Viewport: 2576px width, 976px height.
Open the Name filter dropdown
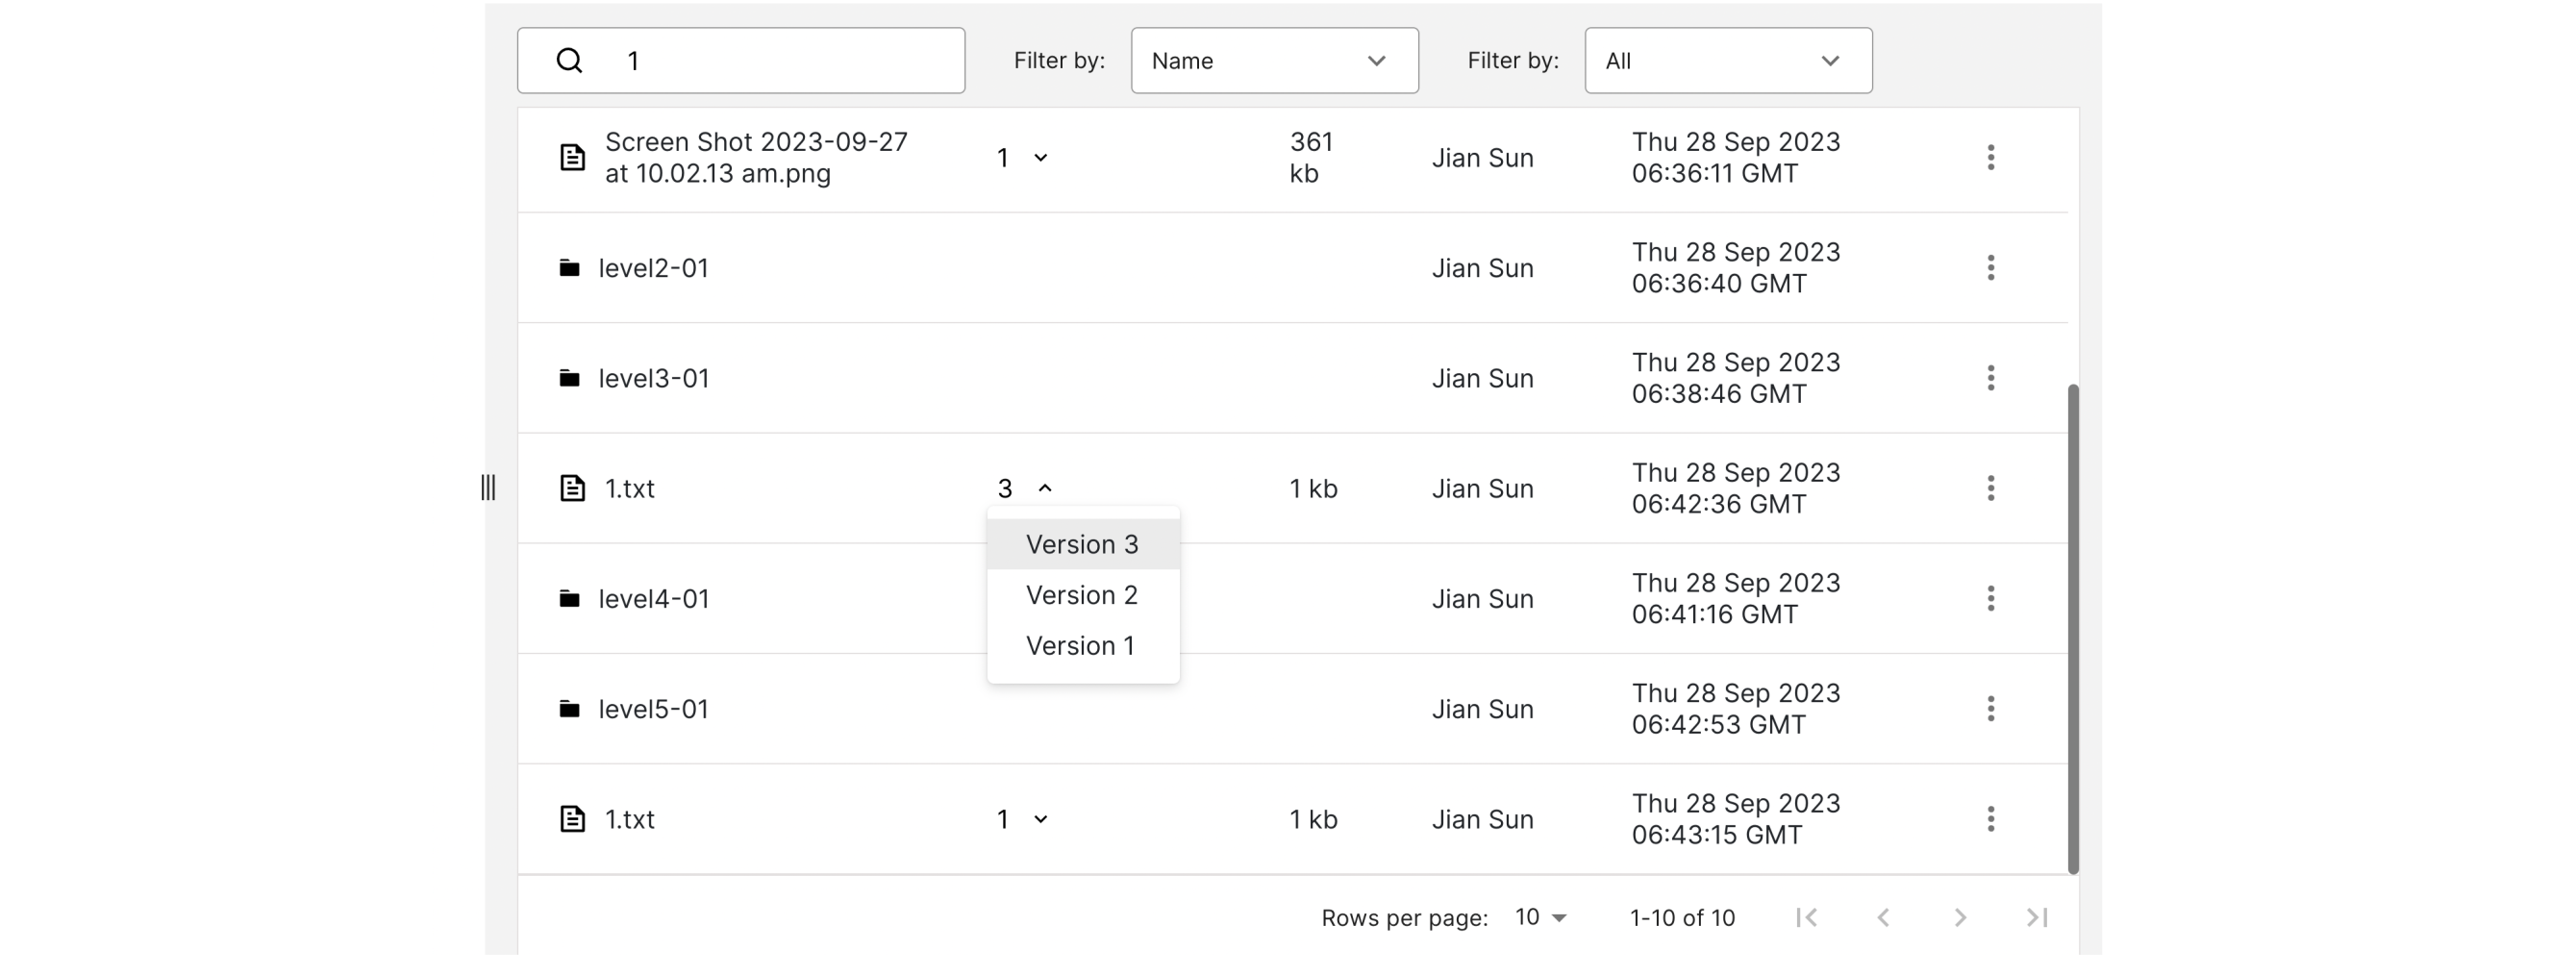(x=1274, y=61)
